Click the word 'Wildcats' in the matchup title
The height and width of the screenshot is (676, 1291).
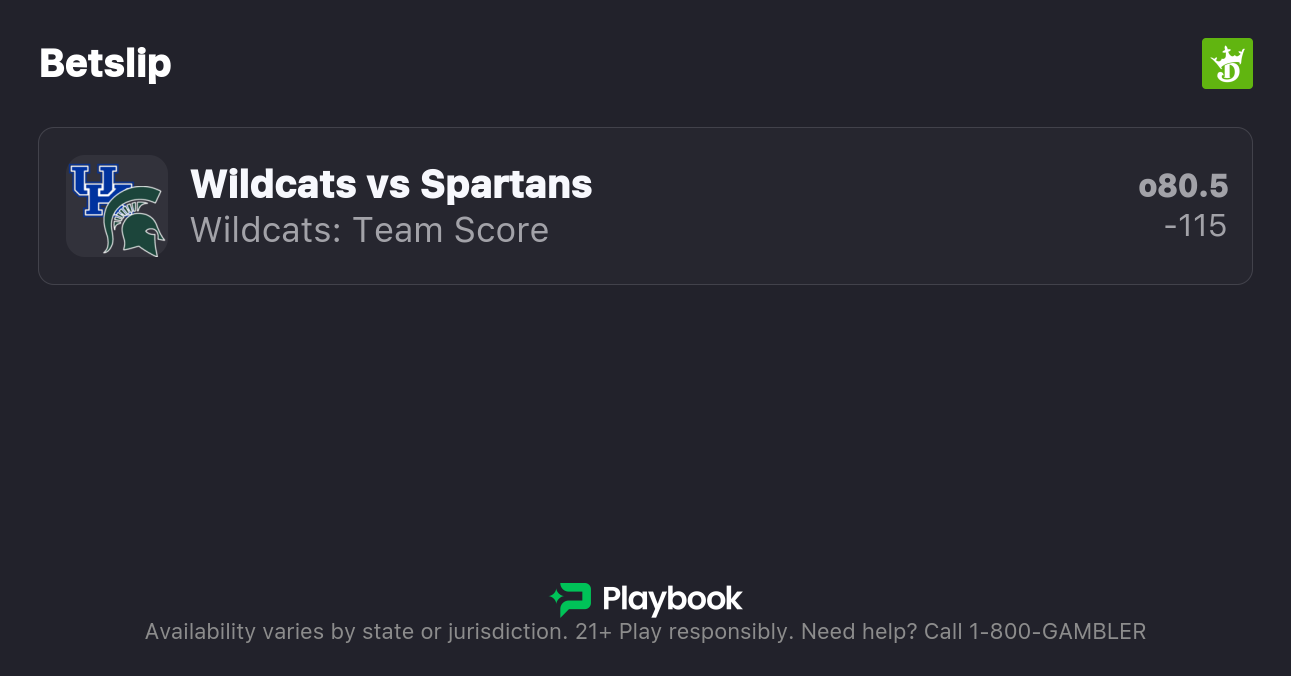pyautogui.click(x=273, y=184)
